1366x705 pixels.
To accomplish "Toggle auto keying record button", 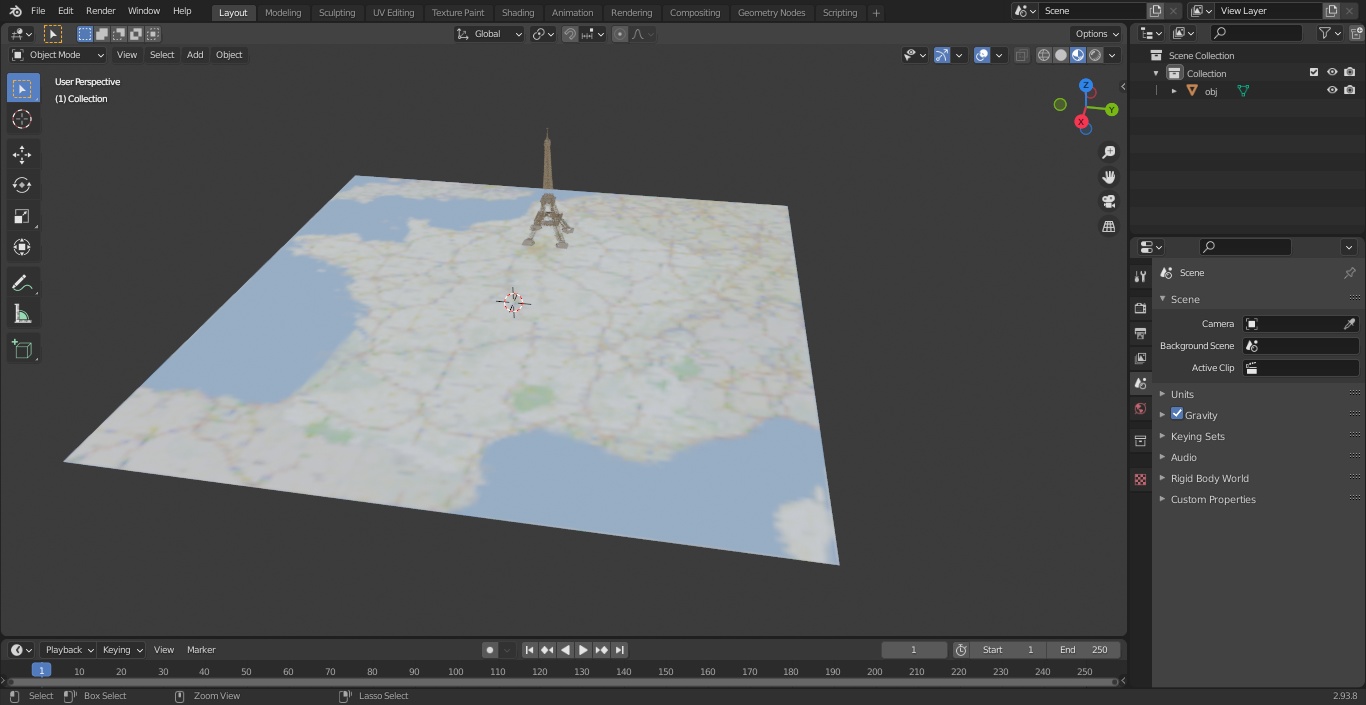I will tap(490, 650).
